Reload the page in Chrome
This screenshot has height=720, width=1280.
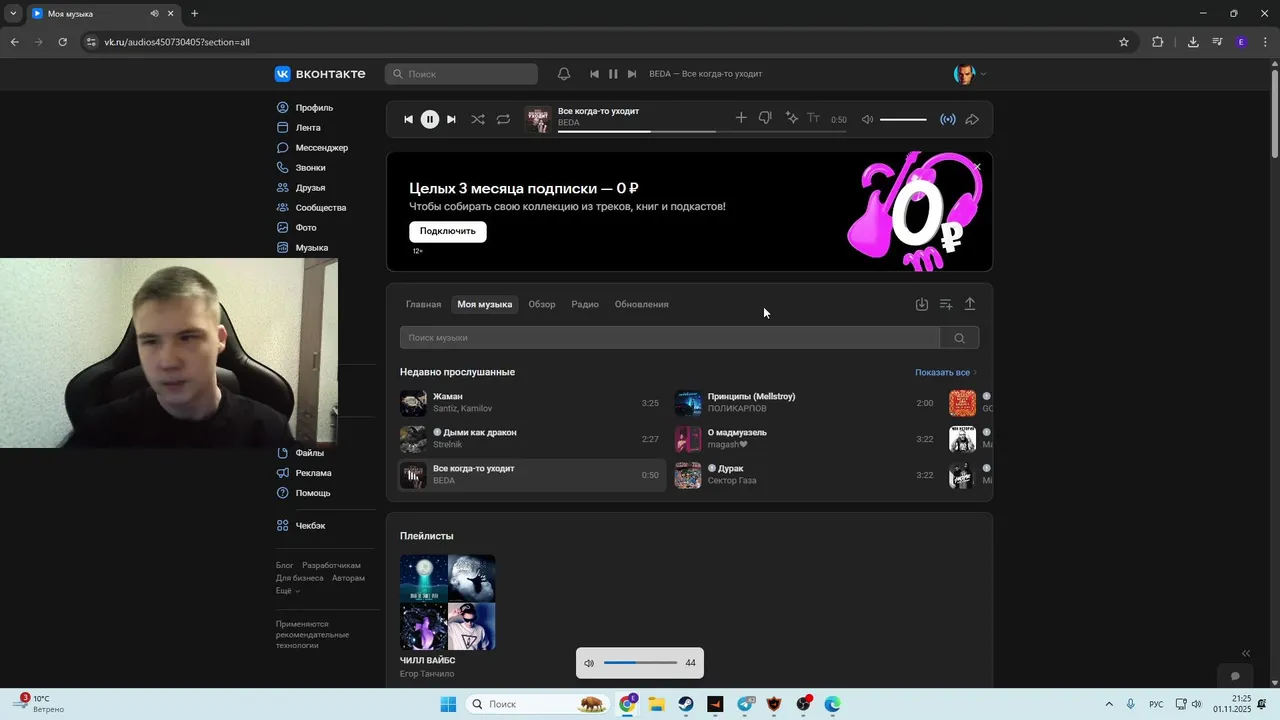coord(62,42)
